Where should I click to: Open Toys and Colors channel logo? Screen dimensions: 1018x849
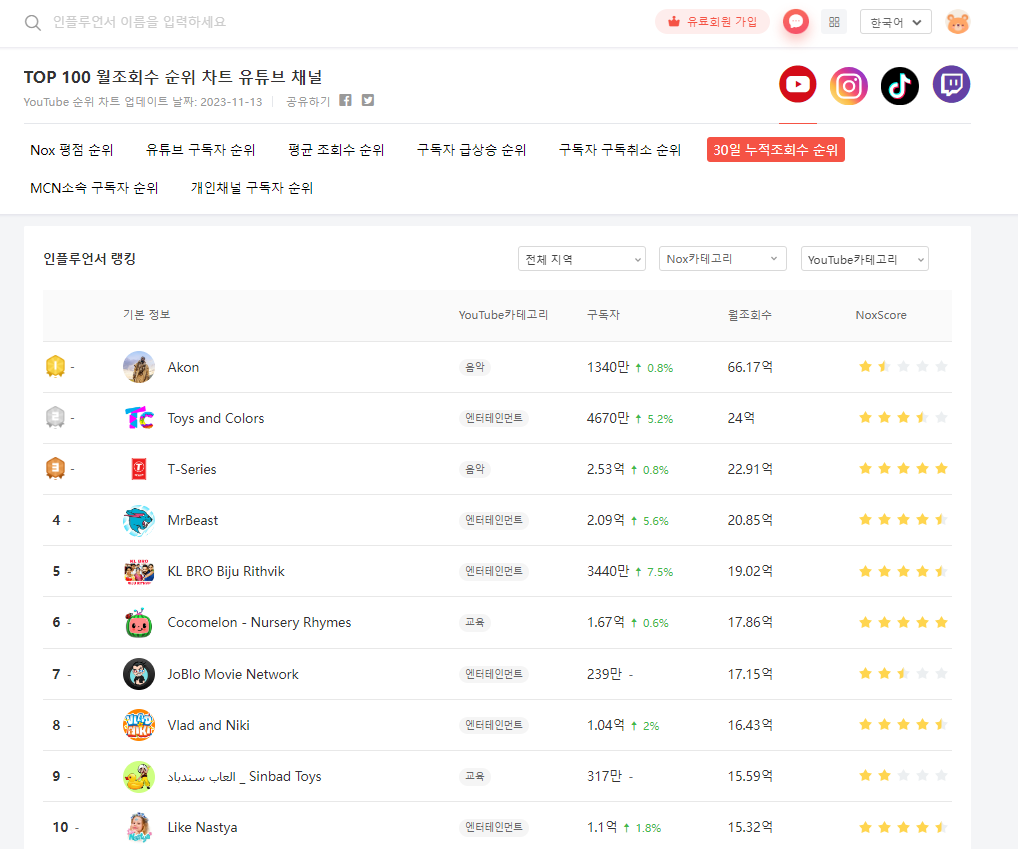click(139, 418)
